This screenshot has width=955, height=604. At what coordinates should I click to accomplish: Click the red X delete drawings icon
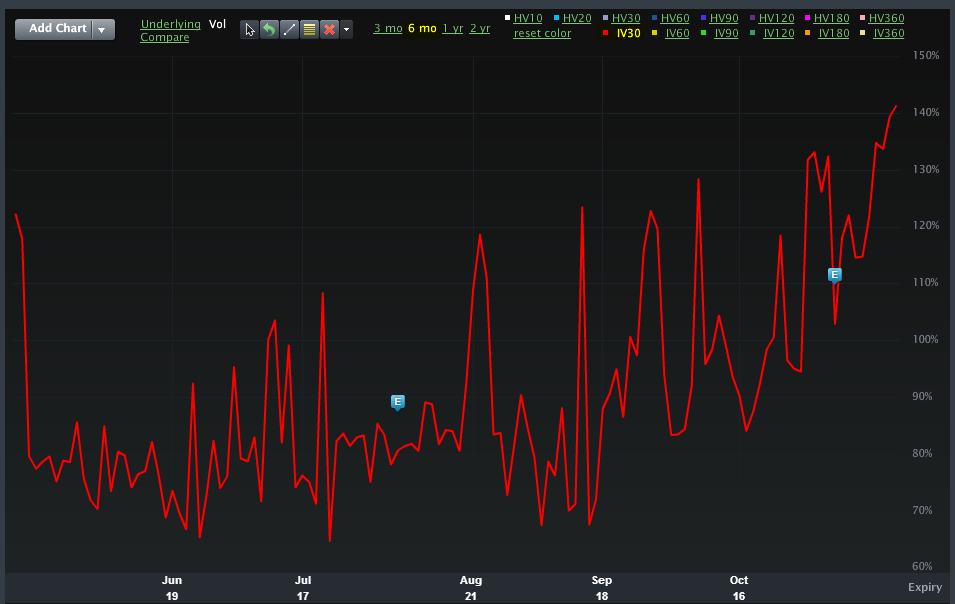point(329,29)
